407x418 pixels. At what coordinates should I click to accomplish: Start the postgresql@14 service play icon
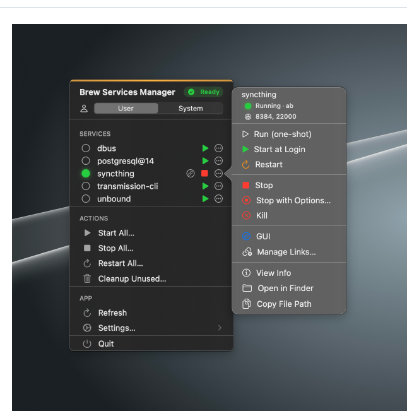click(205, 161)
